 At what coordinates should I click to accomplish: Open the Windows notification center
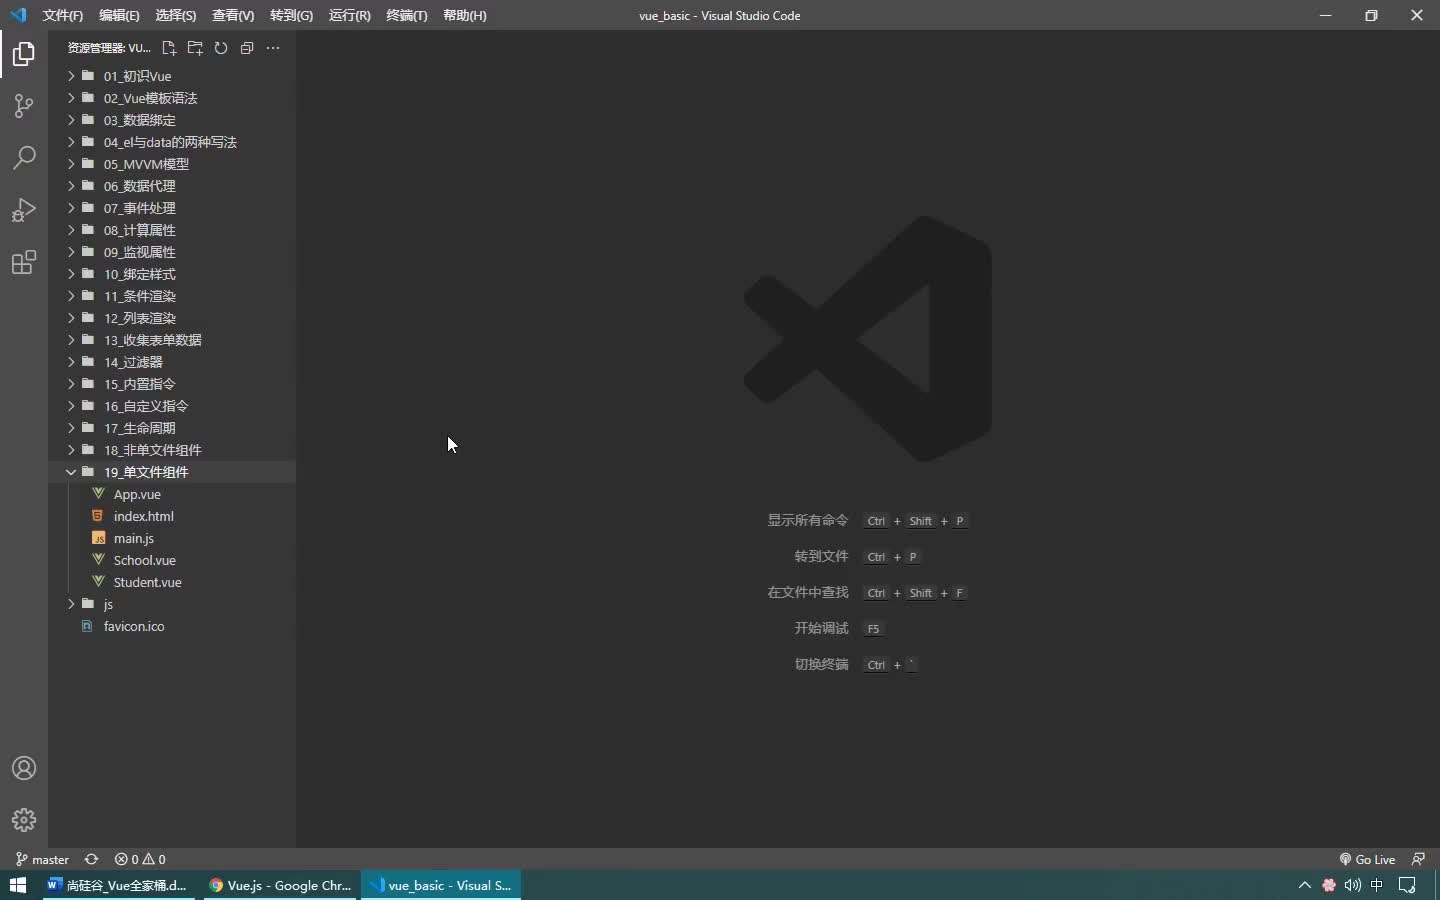click(1408, 885)
